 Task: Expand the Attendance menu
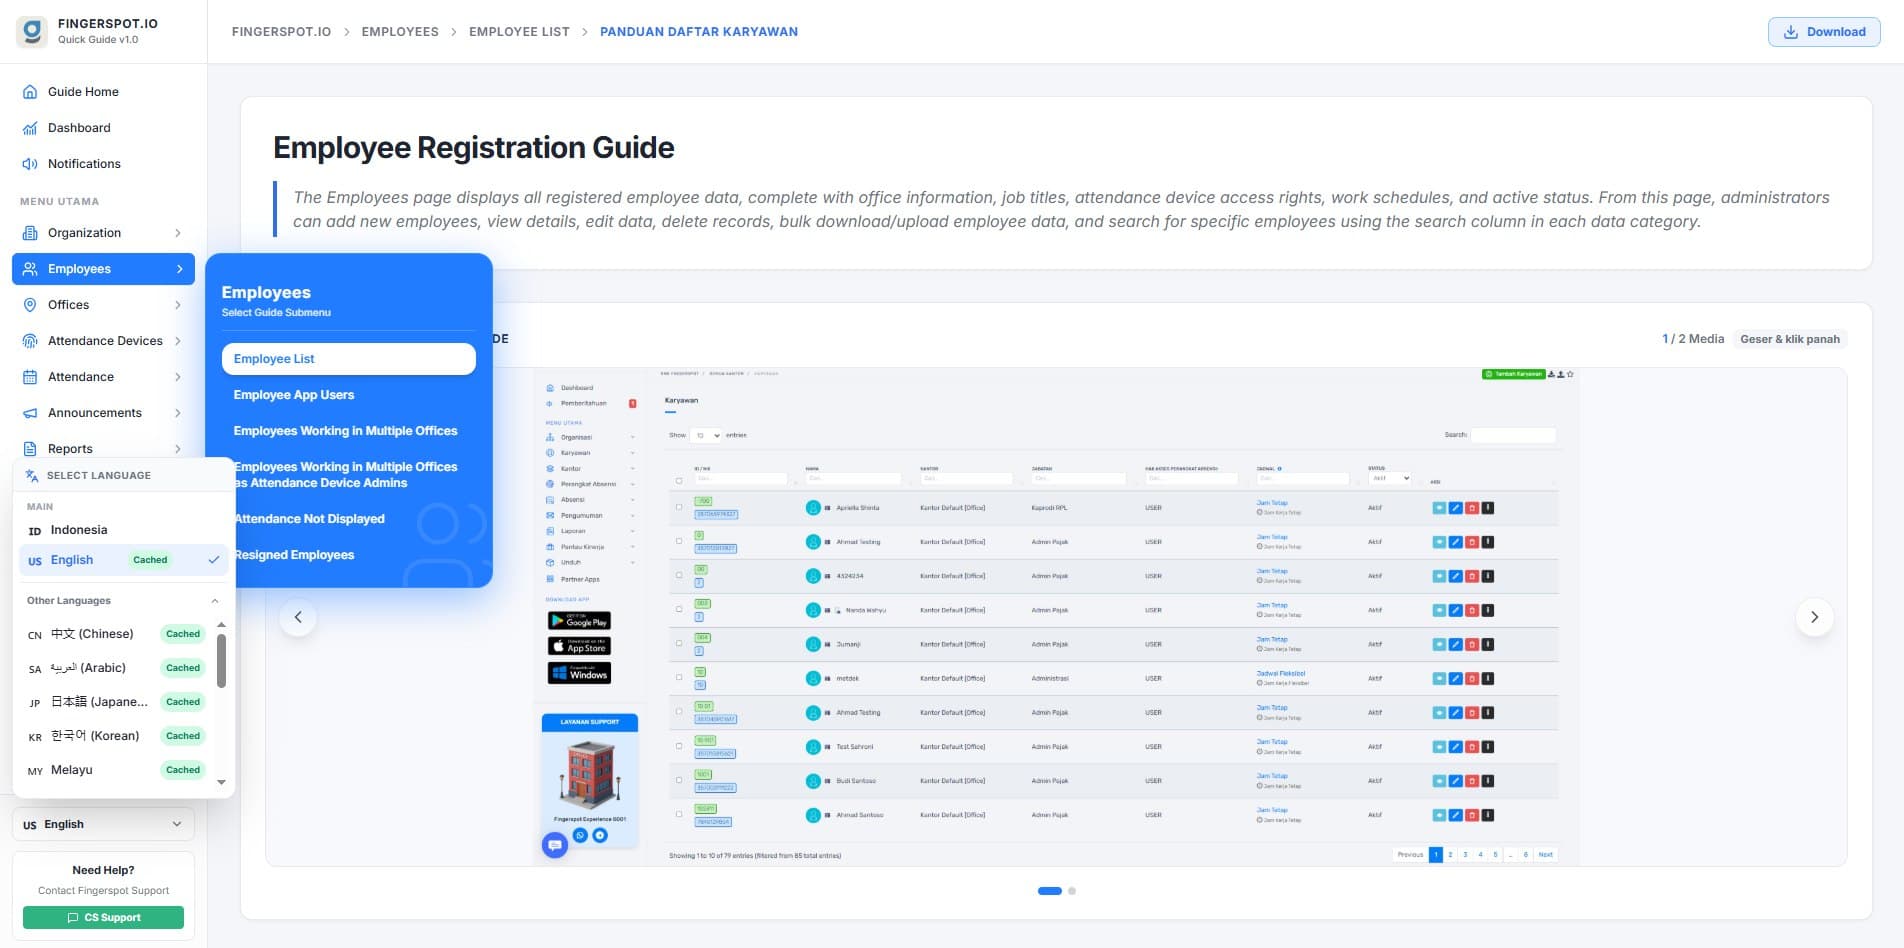point(103,376)
